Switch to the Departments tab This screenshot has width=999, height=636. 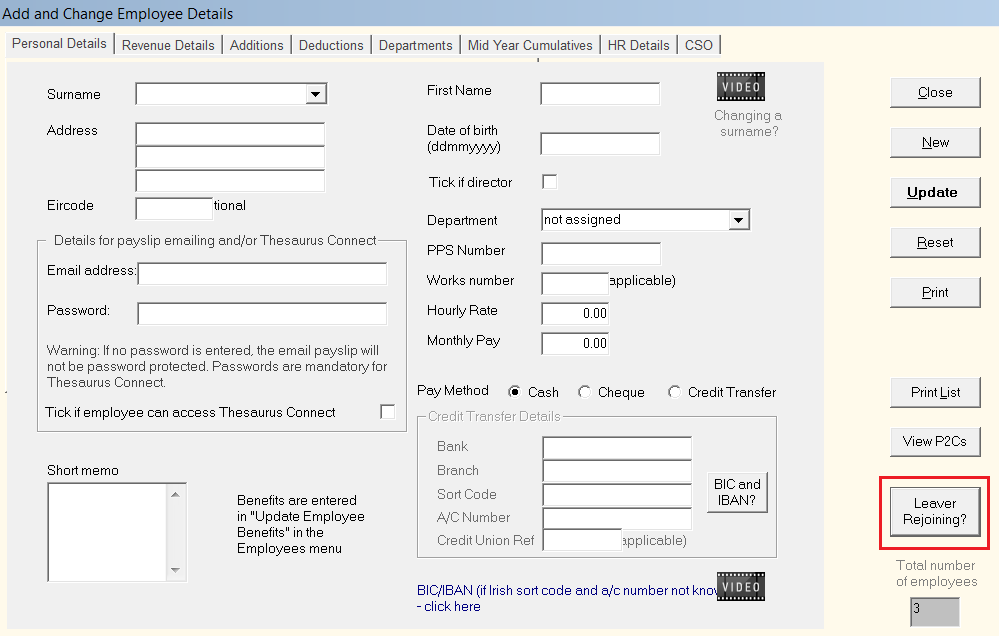(x=415, y=45)
